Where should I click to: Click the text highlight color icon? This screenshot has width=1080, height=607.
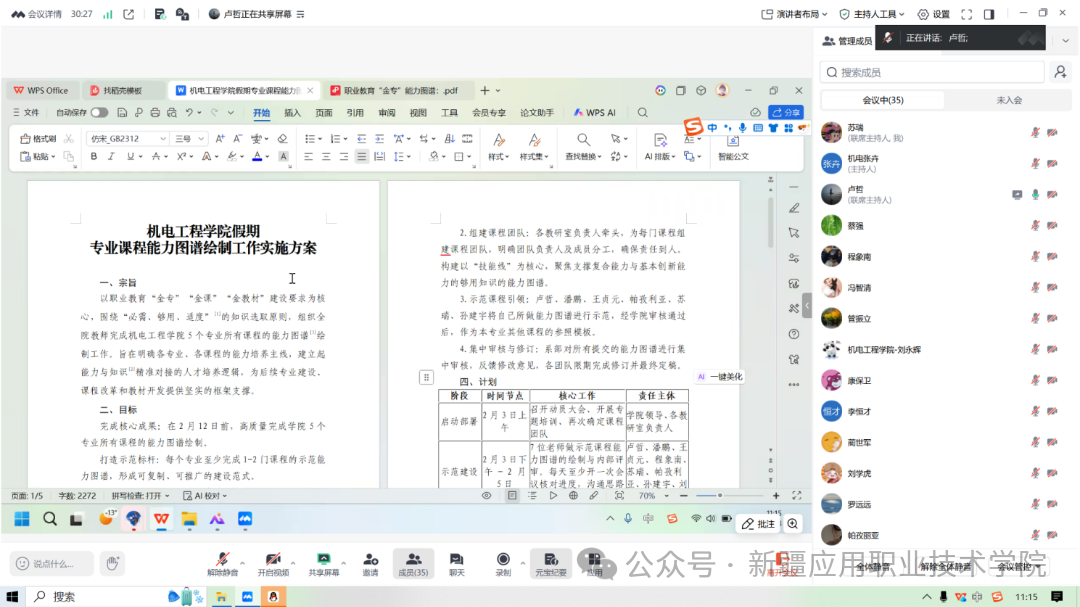click(232, 156)
